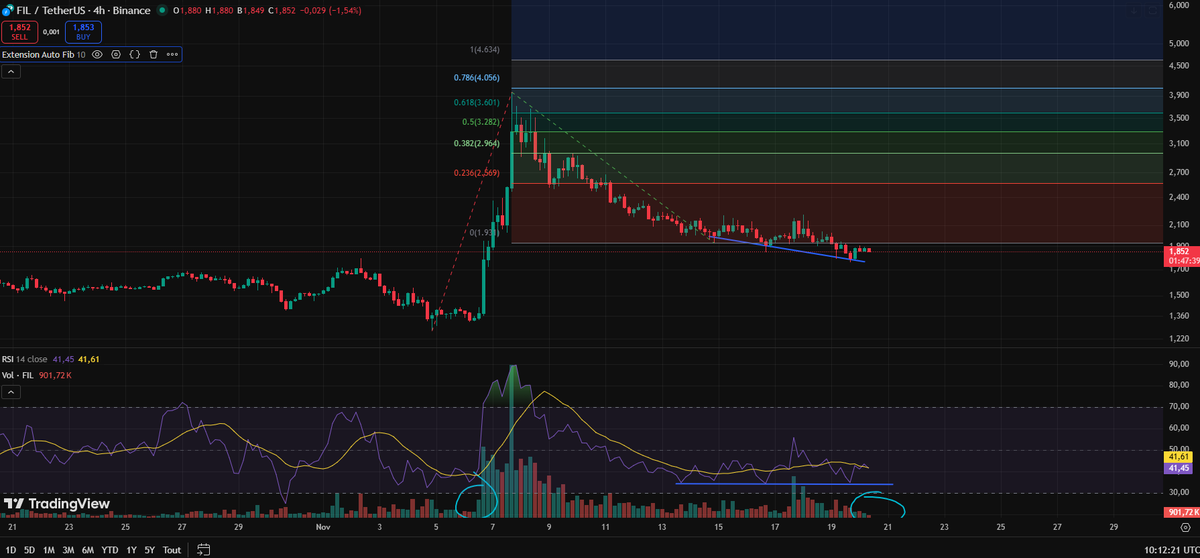Select the 5D time range
Image resolution: width=1200 pixels, height=558 pixels.
(29, 549)
